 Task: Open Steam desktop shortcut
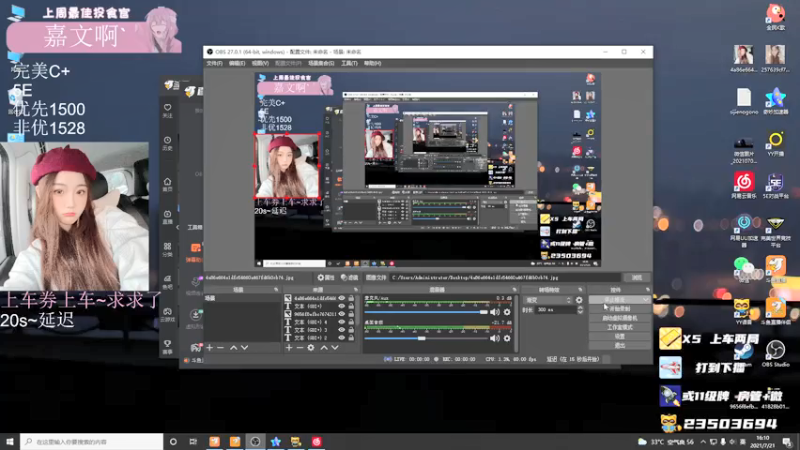(744, 354)
